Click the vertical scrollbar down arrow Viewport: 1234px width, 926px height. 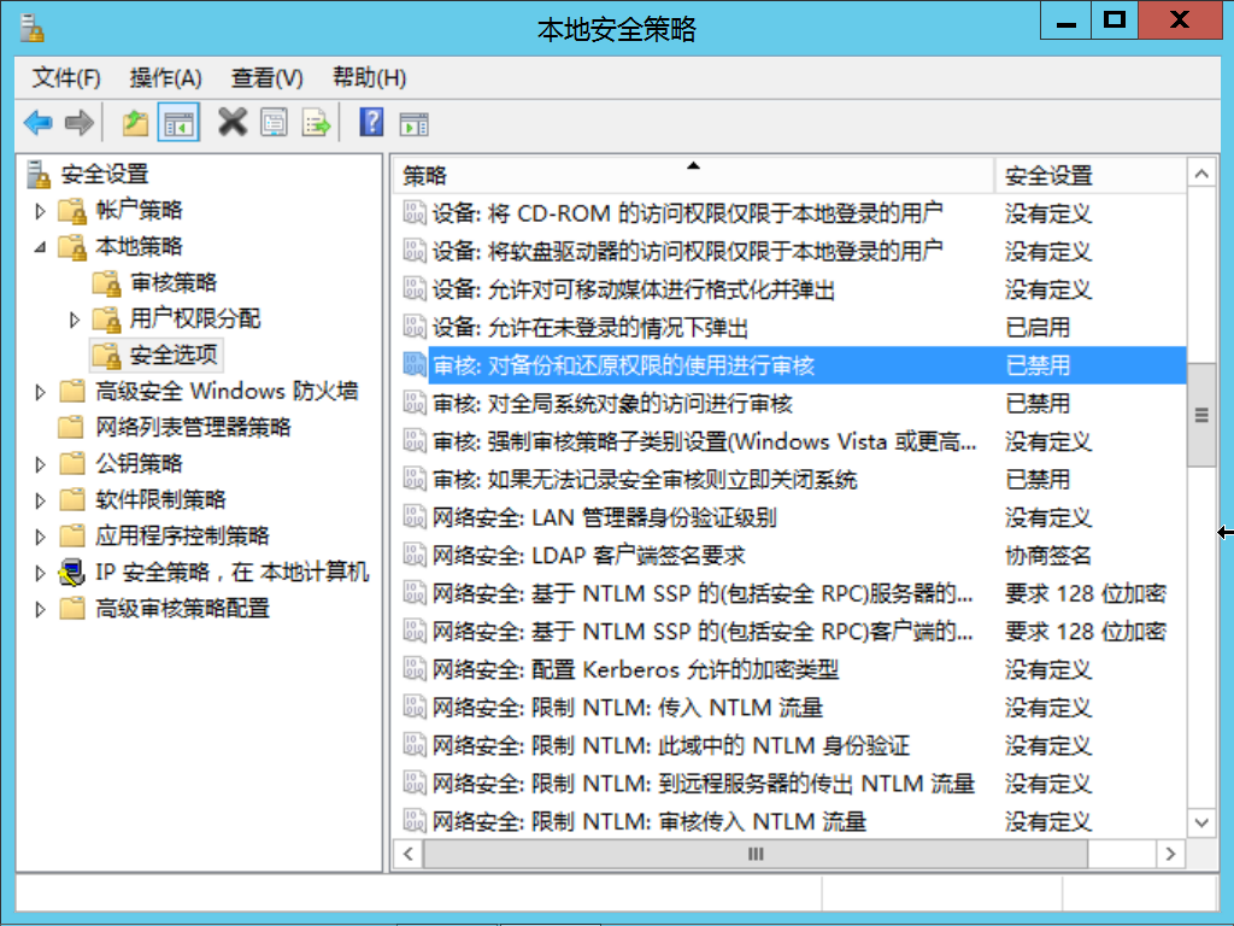(x=1200, y=822)
